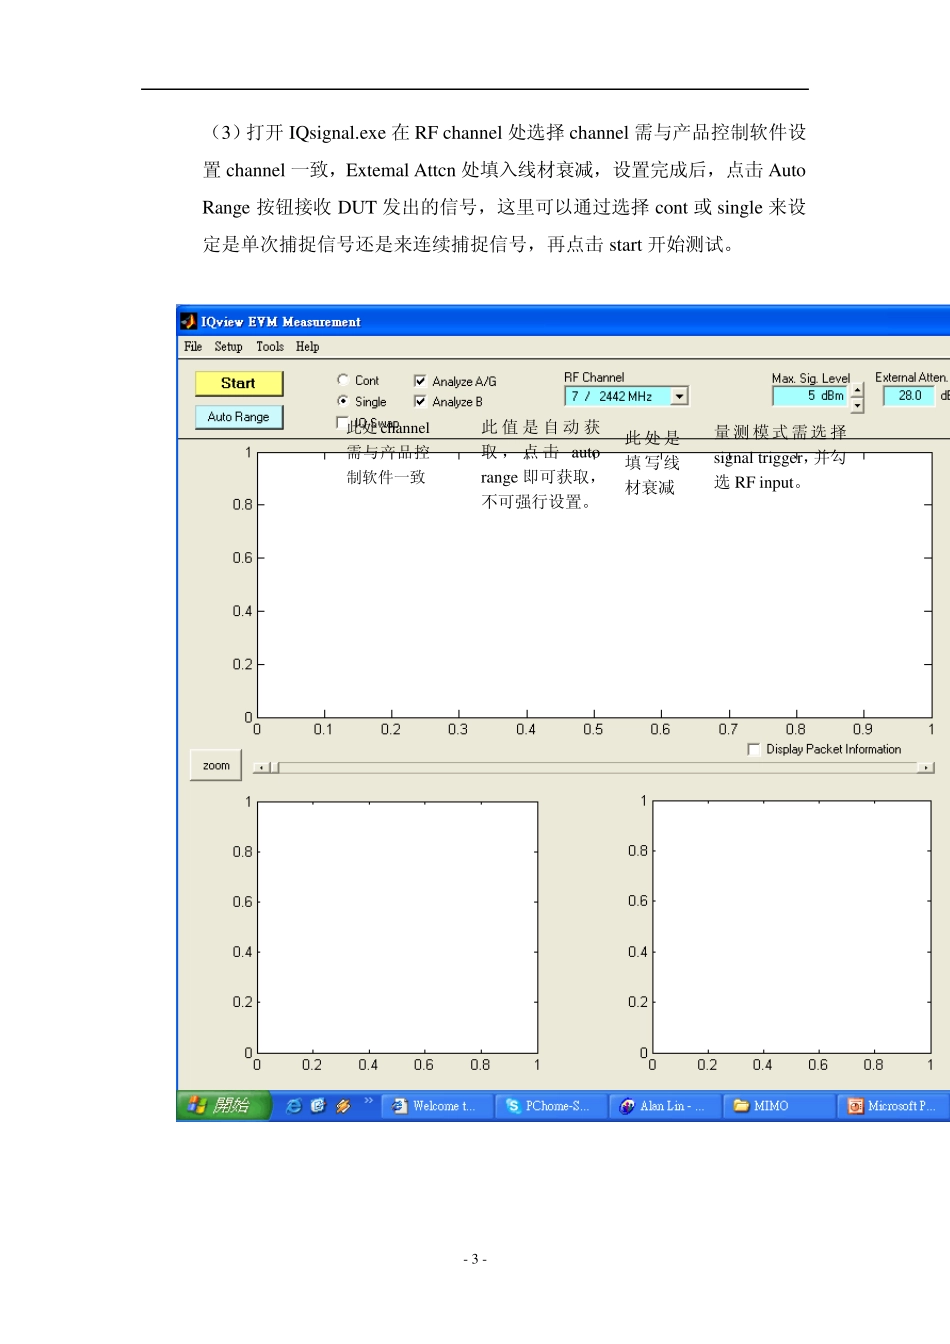950x1344 pixels.
Task: Decrease Max. Sig. Level with down arrow
Action: point(857,405)
